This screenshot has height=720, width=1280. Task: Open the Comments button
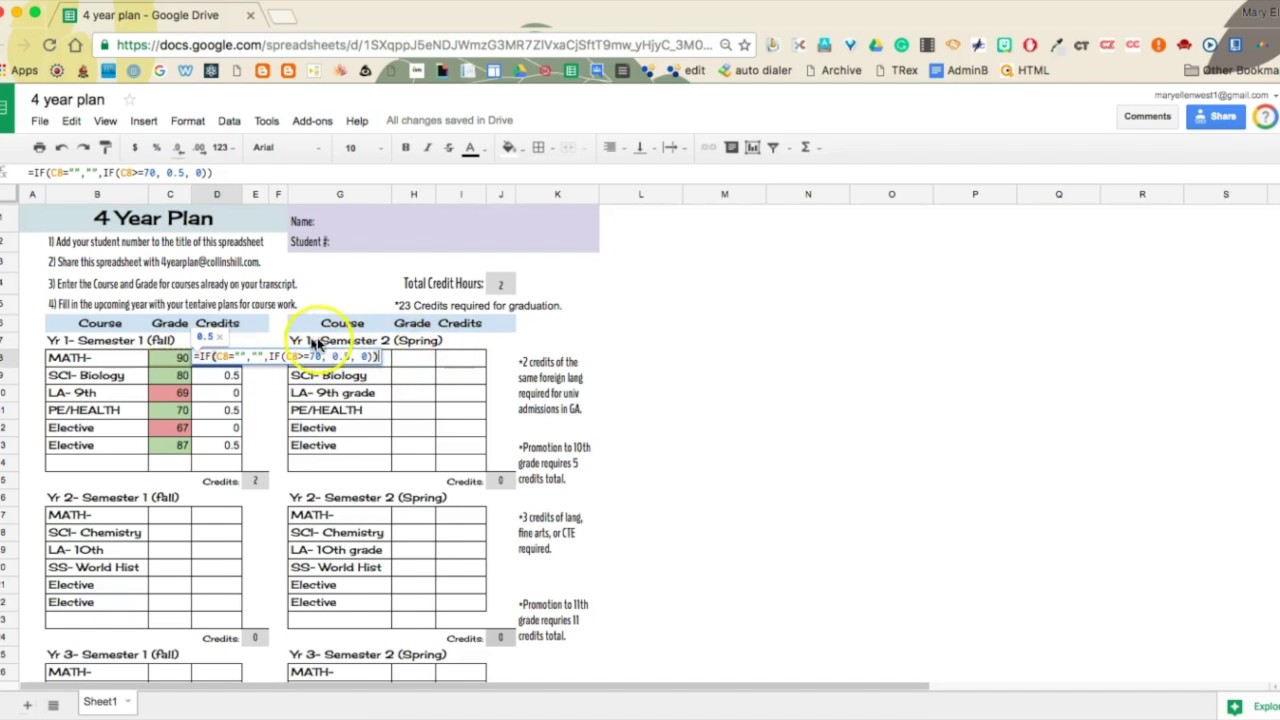pos(1147,117)
